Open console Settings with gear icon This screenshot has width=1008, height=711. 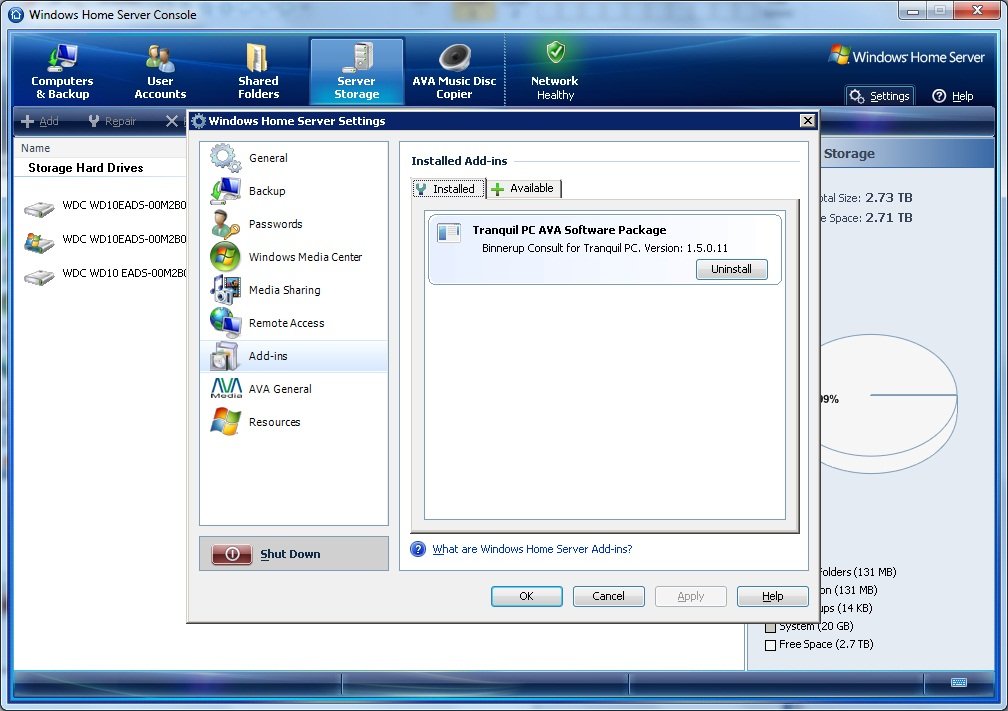tap(879, 96)
